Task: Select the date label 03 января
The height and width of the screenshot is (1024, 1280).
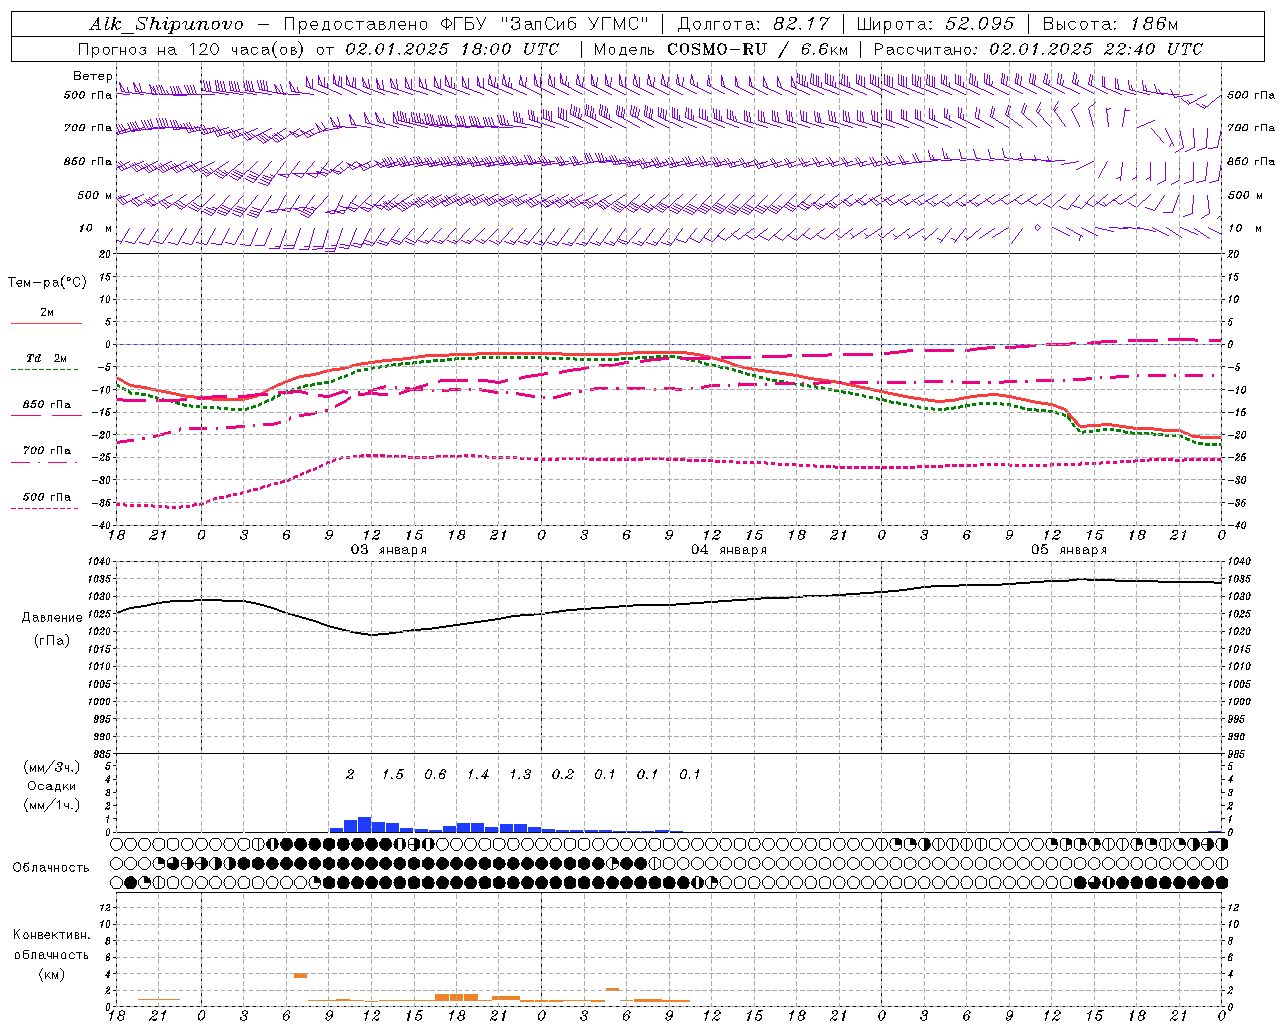Action: 388,550
